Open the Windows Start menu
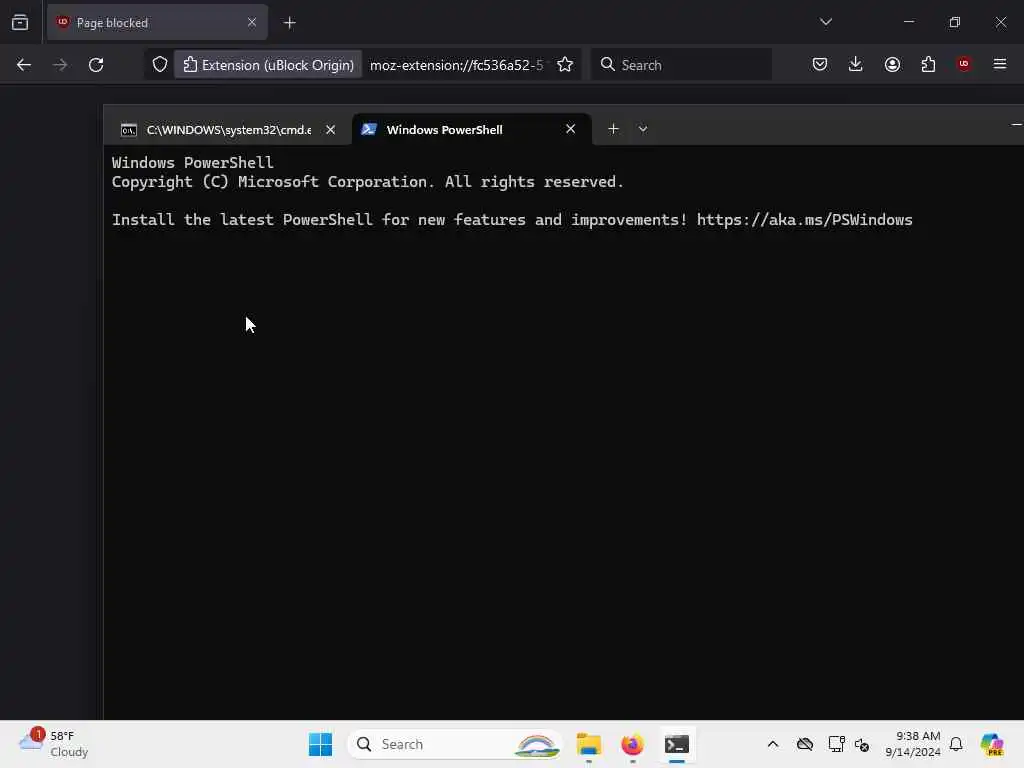Viewport: 1024px width, 768px height. pyautogui.click(x=320, y=744)
